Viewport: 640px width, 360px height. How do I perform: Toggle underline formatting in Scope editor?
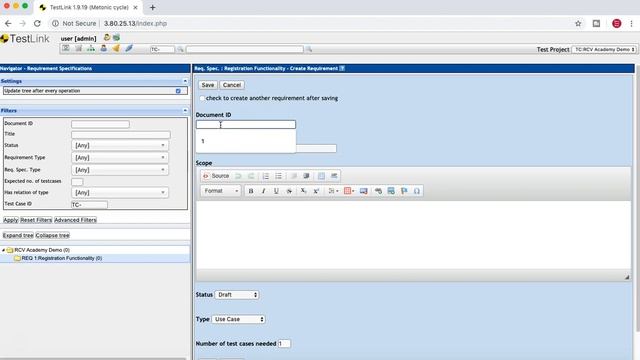[276, 191]
